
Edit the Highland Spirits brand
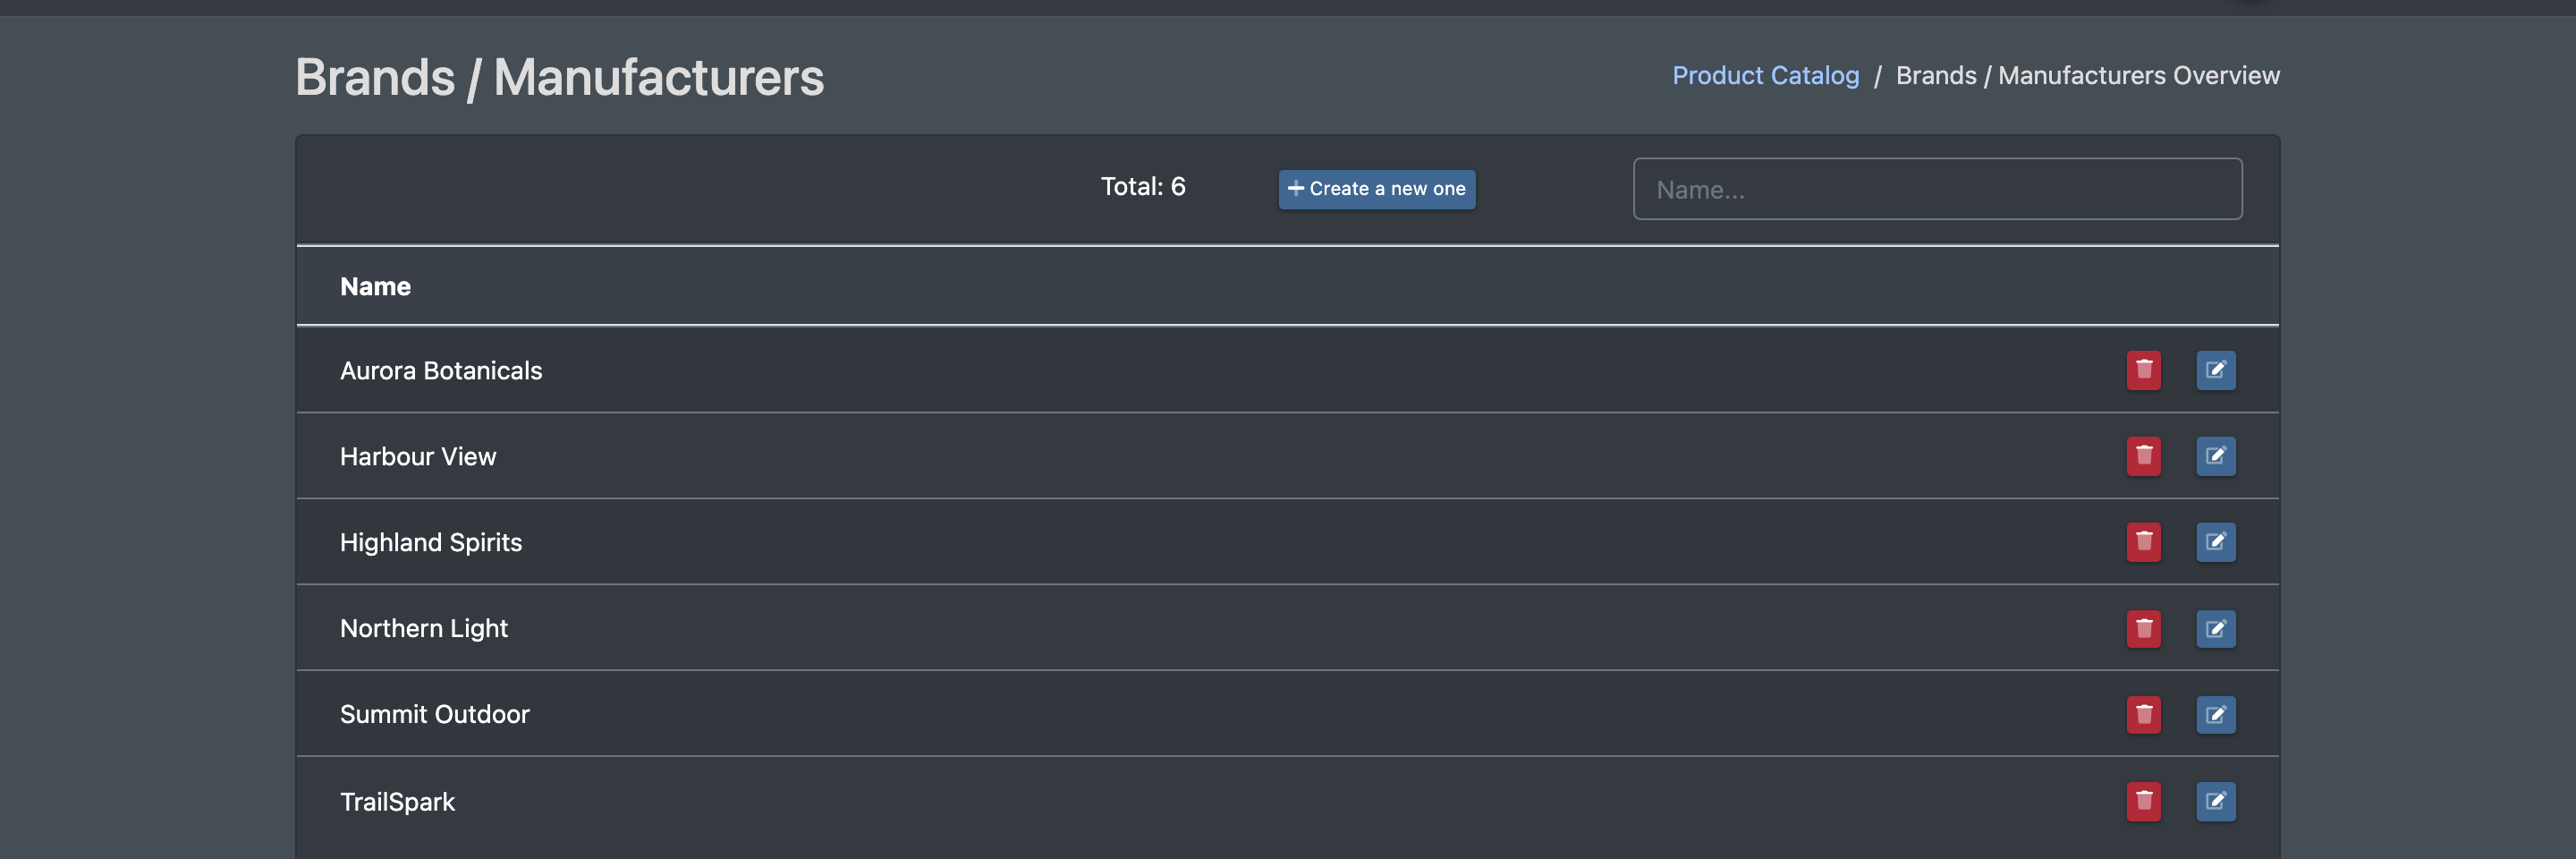(2215, 542)
